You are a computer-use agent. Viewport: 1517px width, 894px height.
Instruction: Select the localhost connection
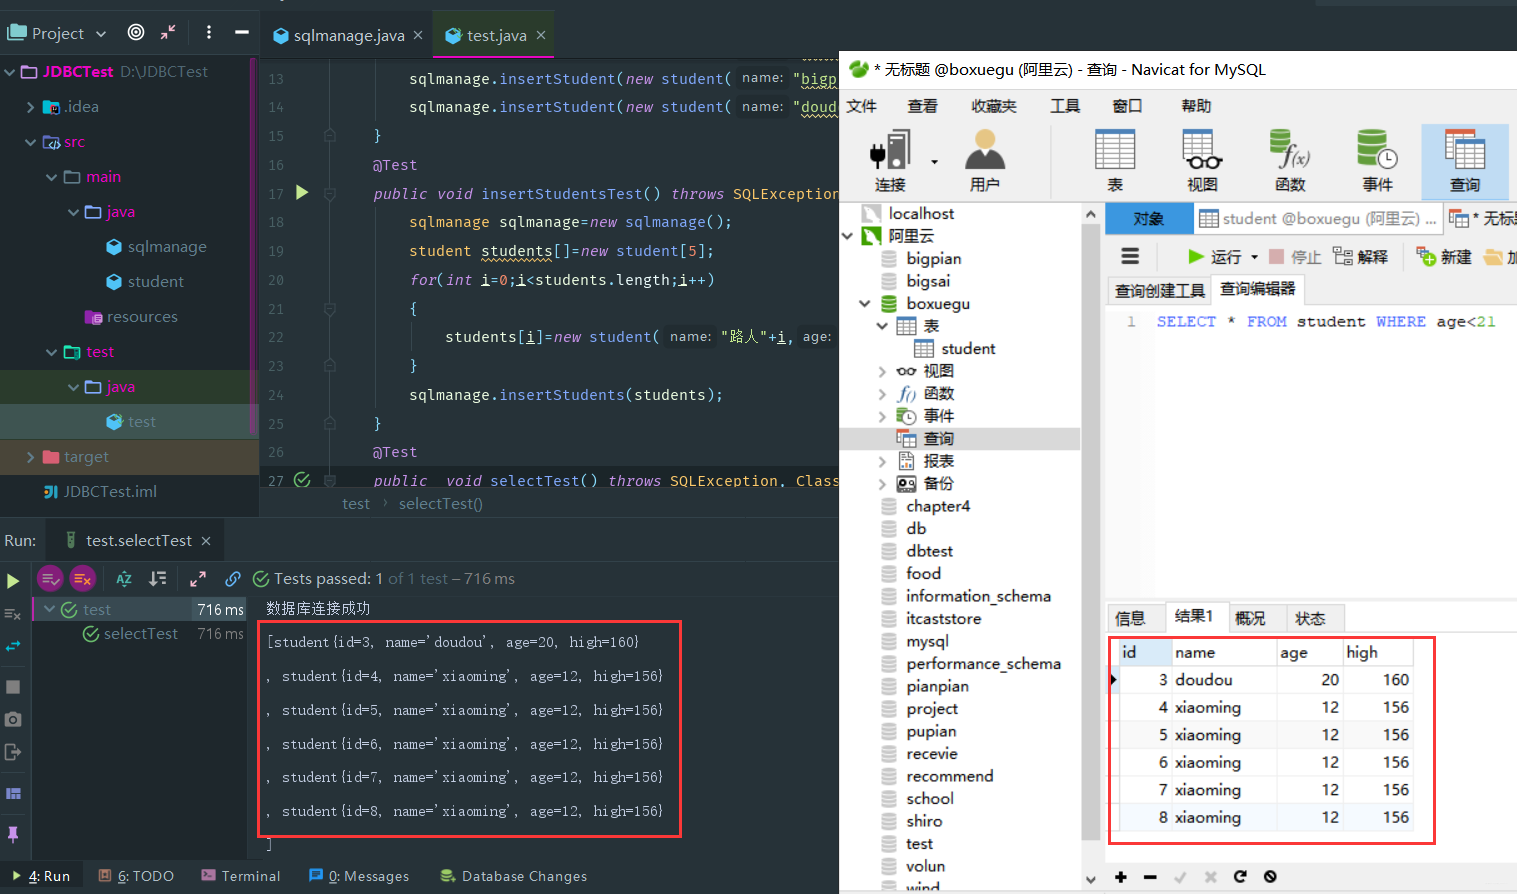pyautogui.click(x=908, y=213)
